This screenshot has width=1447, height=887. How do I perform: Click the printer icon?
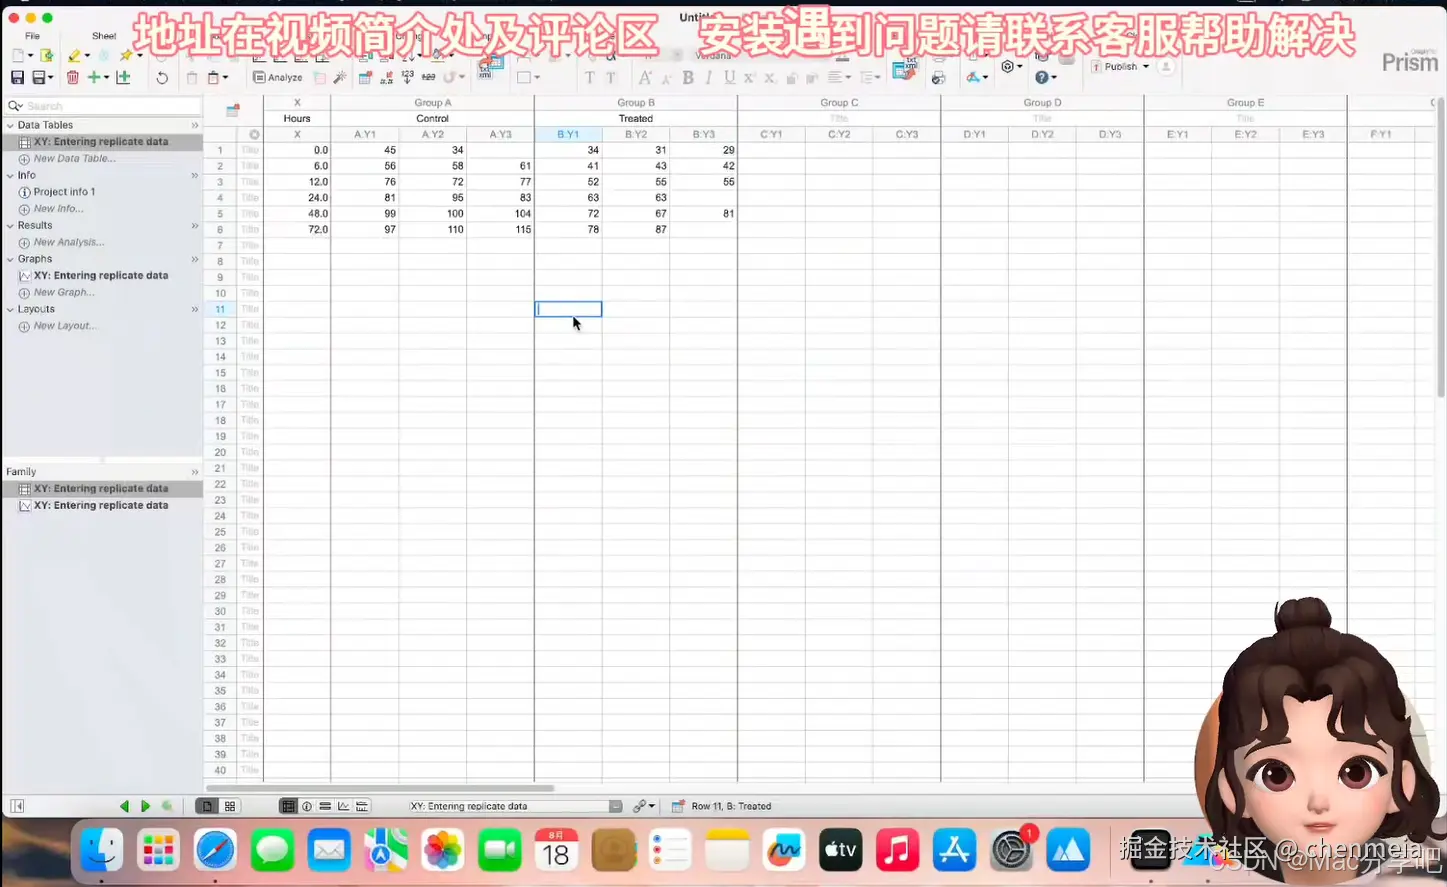pyautogui.click(x=938, y=77)
